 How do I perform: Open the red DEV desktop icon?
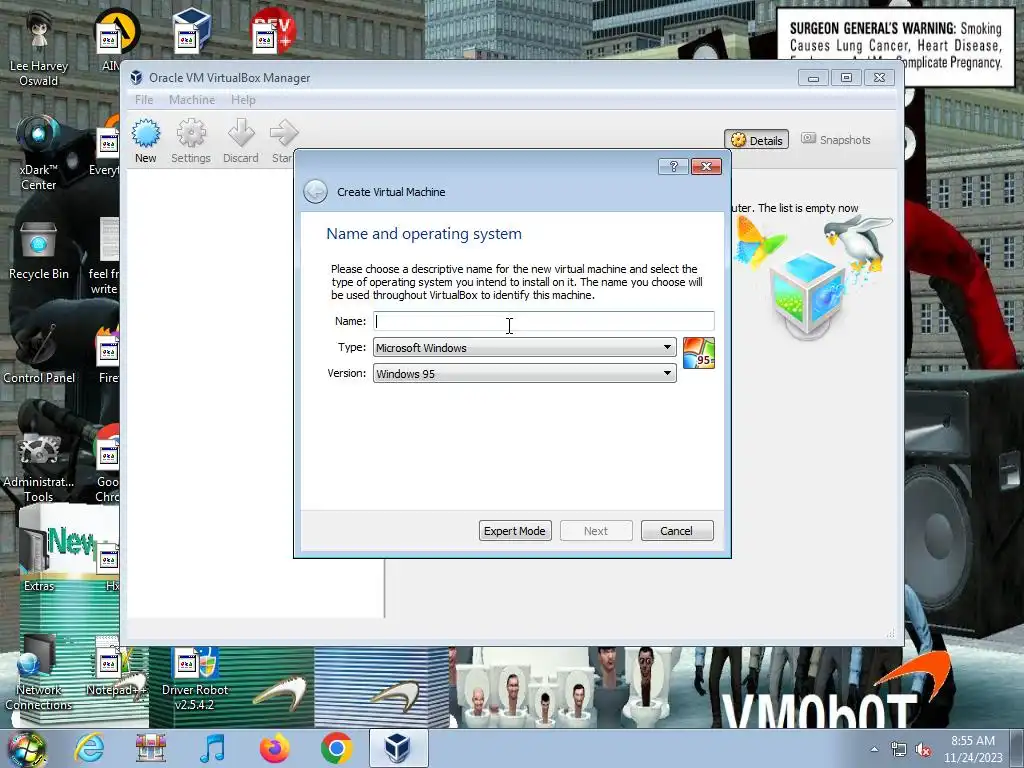point(273,30)
